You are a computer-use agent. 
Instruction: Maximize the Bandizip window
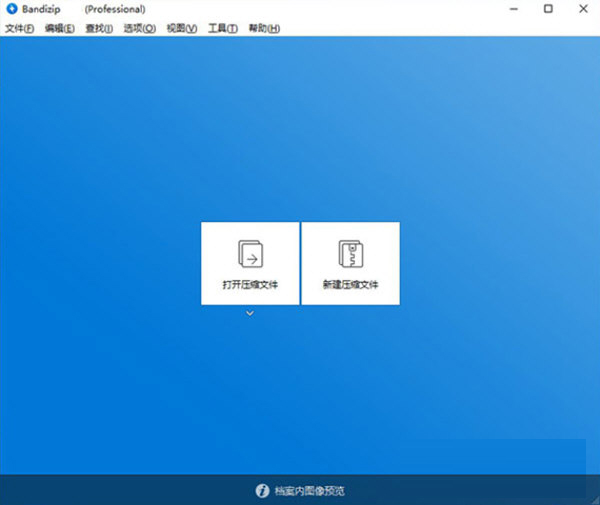pyautogui.click(x=548, y=9)
